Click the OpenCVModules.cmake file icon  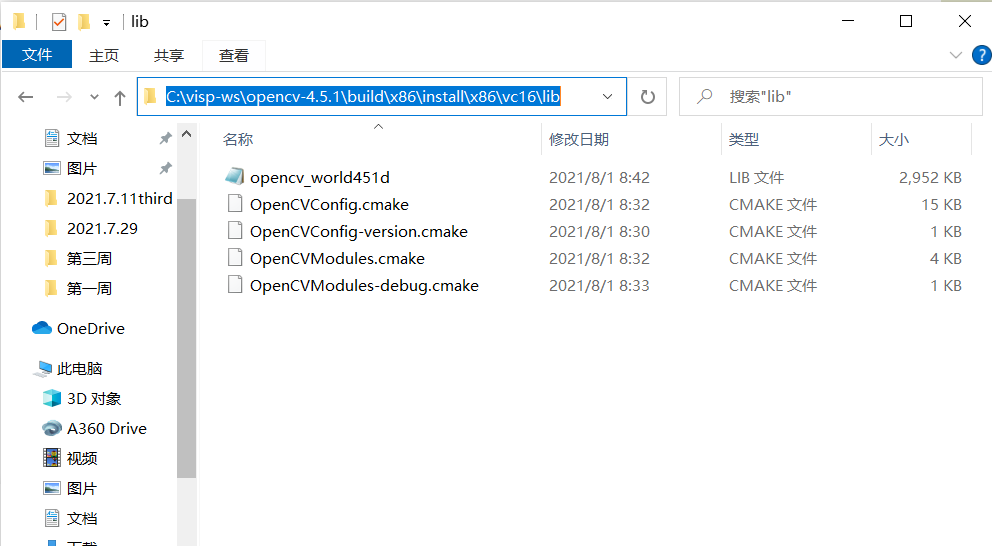point(235,257)
